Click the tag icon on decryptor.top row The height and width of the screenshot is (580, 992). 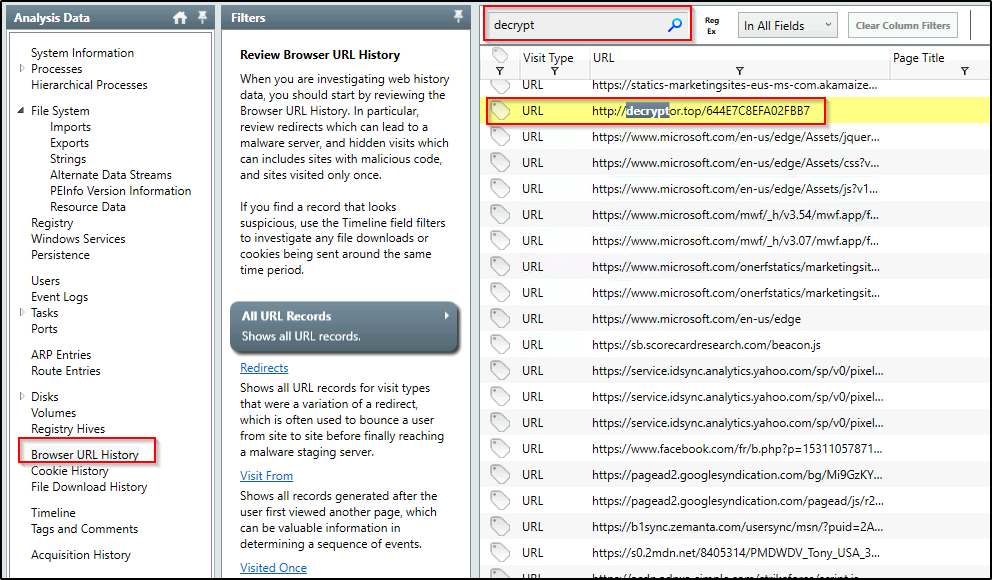click(x=501, y=110)
